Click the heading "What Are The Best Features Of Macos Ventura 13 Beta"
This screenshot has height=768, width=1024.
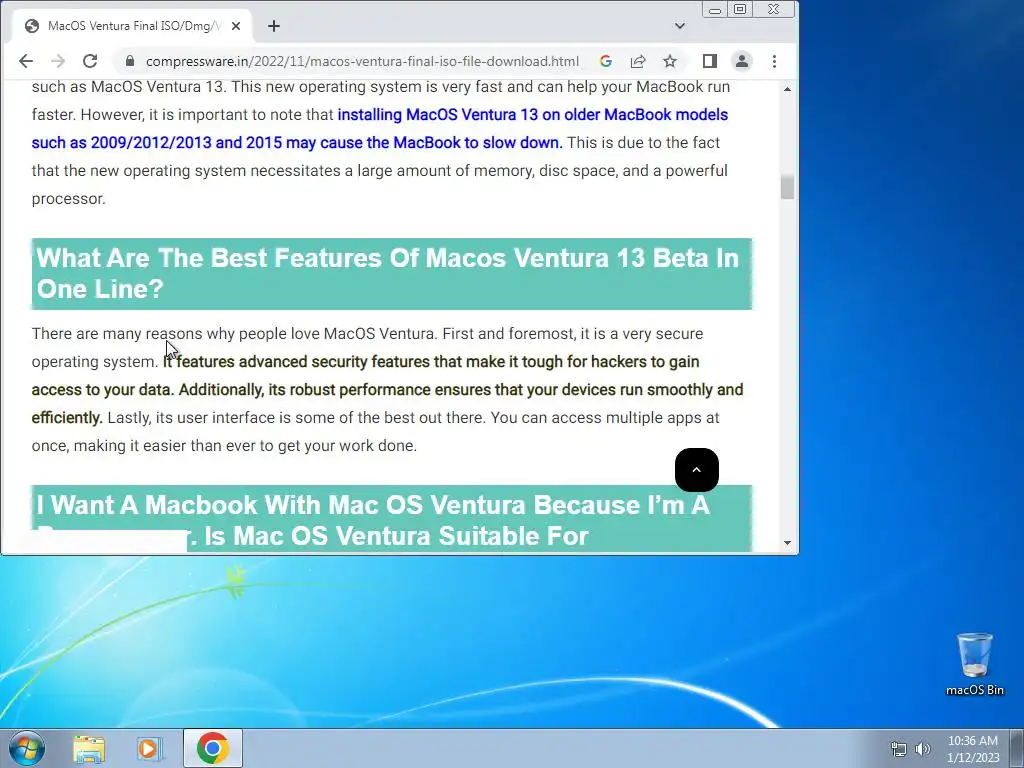pyautogui.click(x=392, y=274)
